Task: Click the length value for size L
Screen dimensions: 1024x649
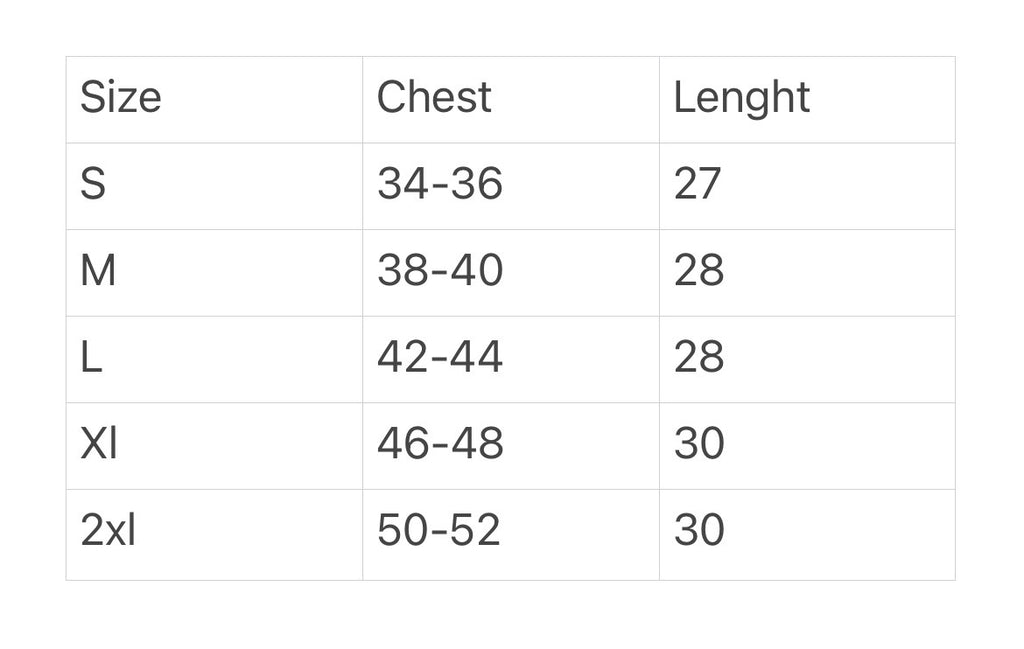Action: click(698, 357)
